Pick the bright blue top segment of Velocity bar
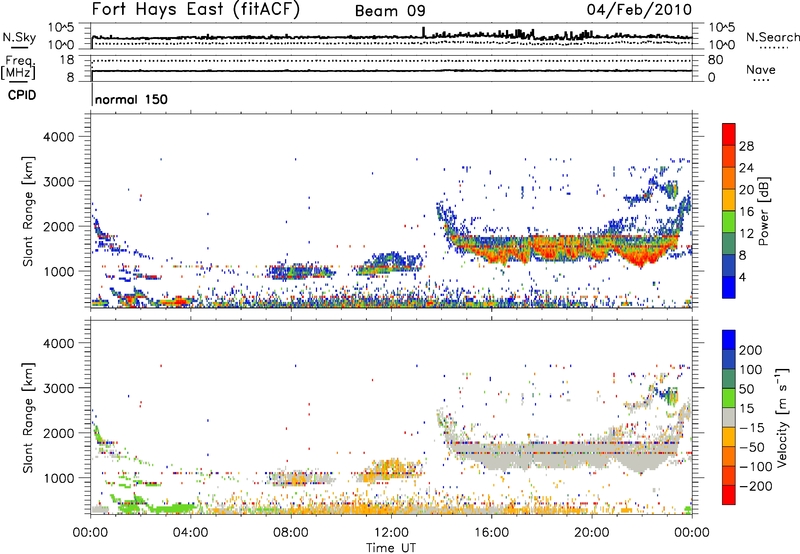Screen dimensions: 800x554 729,339
